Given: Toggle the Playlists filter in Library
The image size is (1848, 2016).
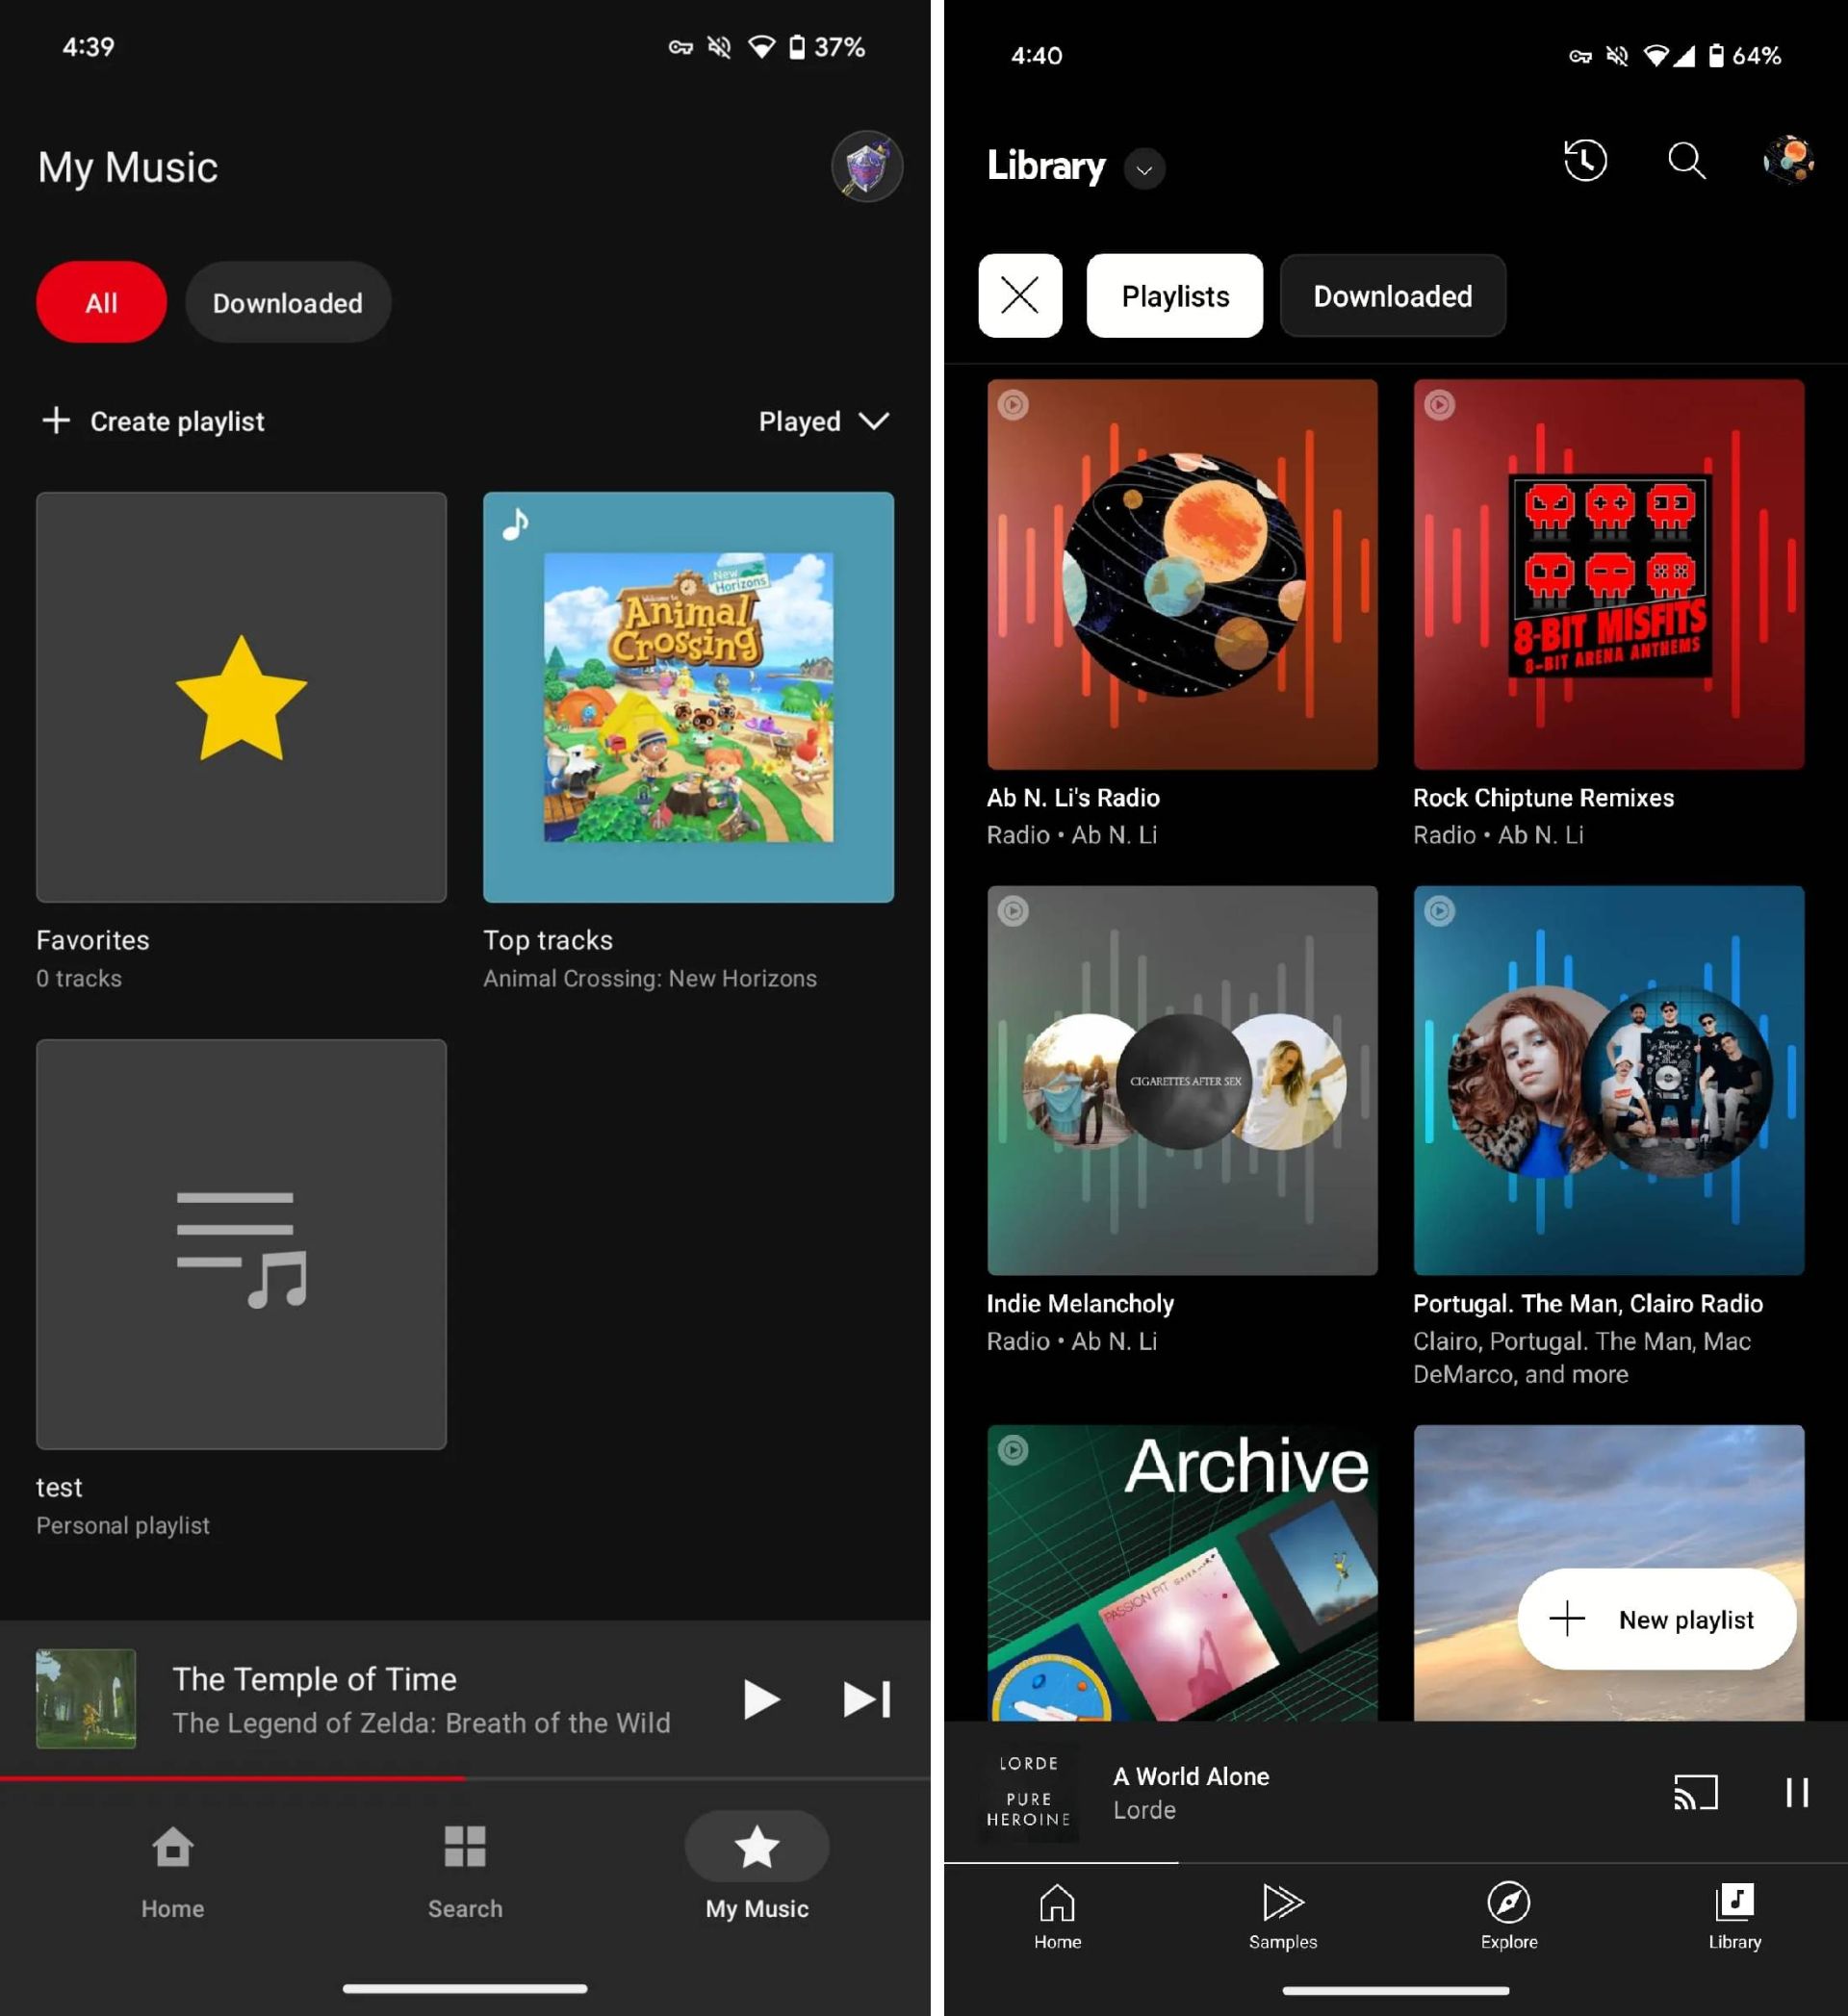Looking at the screenshot, I should [x=1173, y=295].
